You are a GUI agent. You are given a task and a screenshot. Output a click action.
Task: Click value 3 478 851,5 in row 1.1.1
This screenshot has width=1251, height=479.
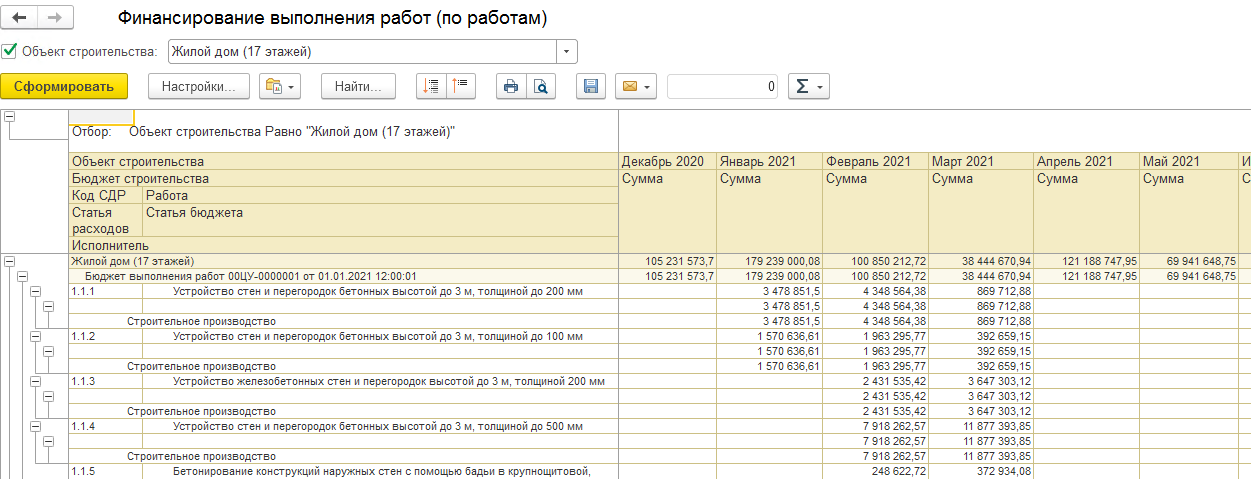click(x=791, y=291)
